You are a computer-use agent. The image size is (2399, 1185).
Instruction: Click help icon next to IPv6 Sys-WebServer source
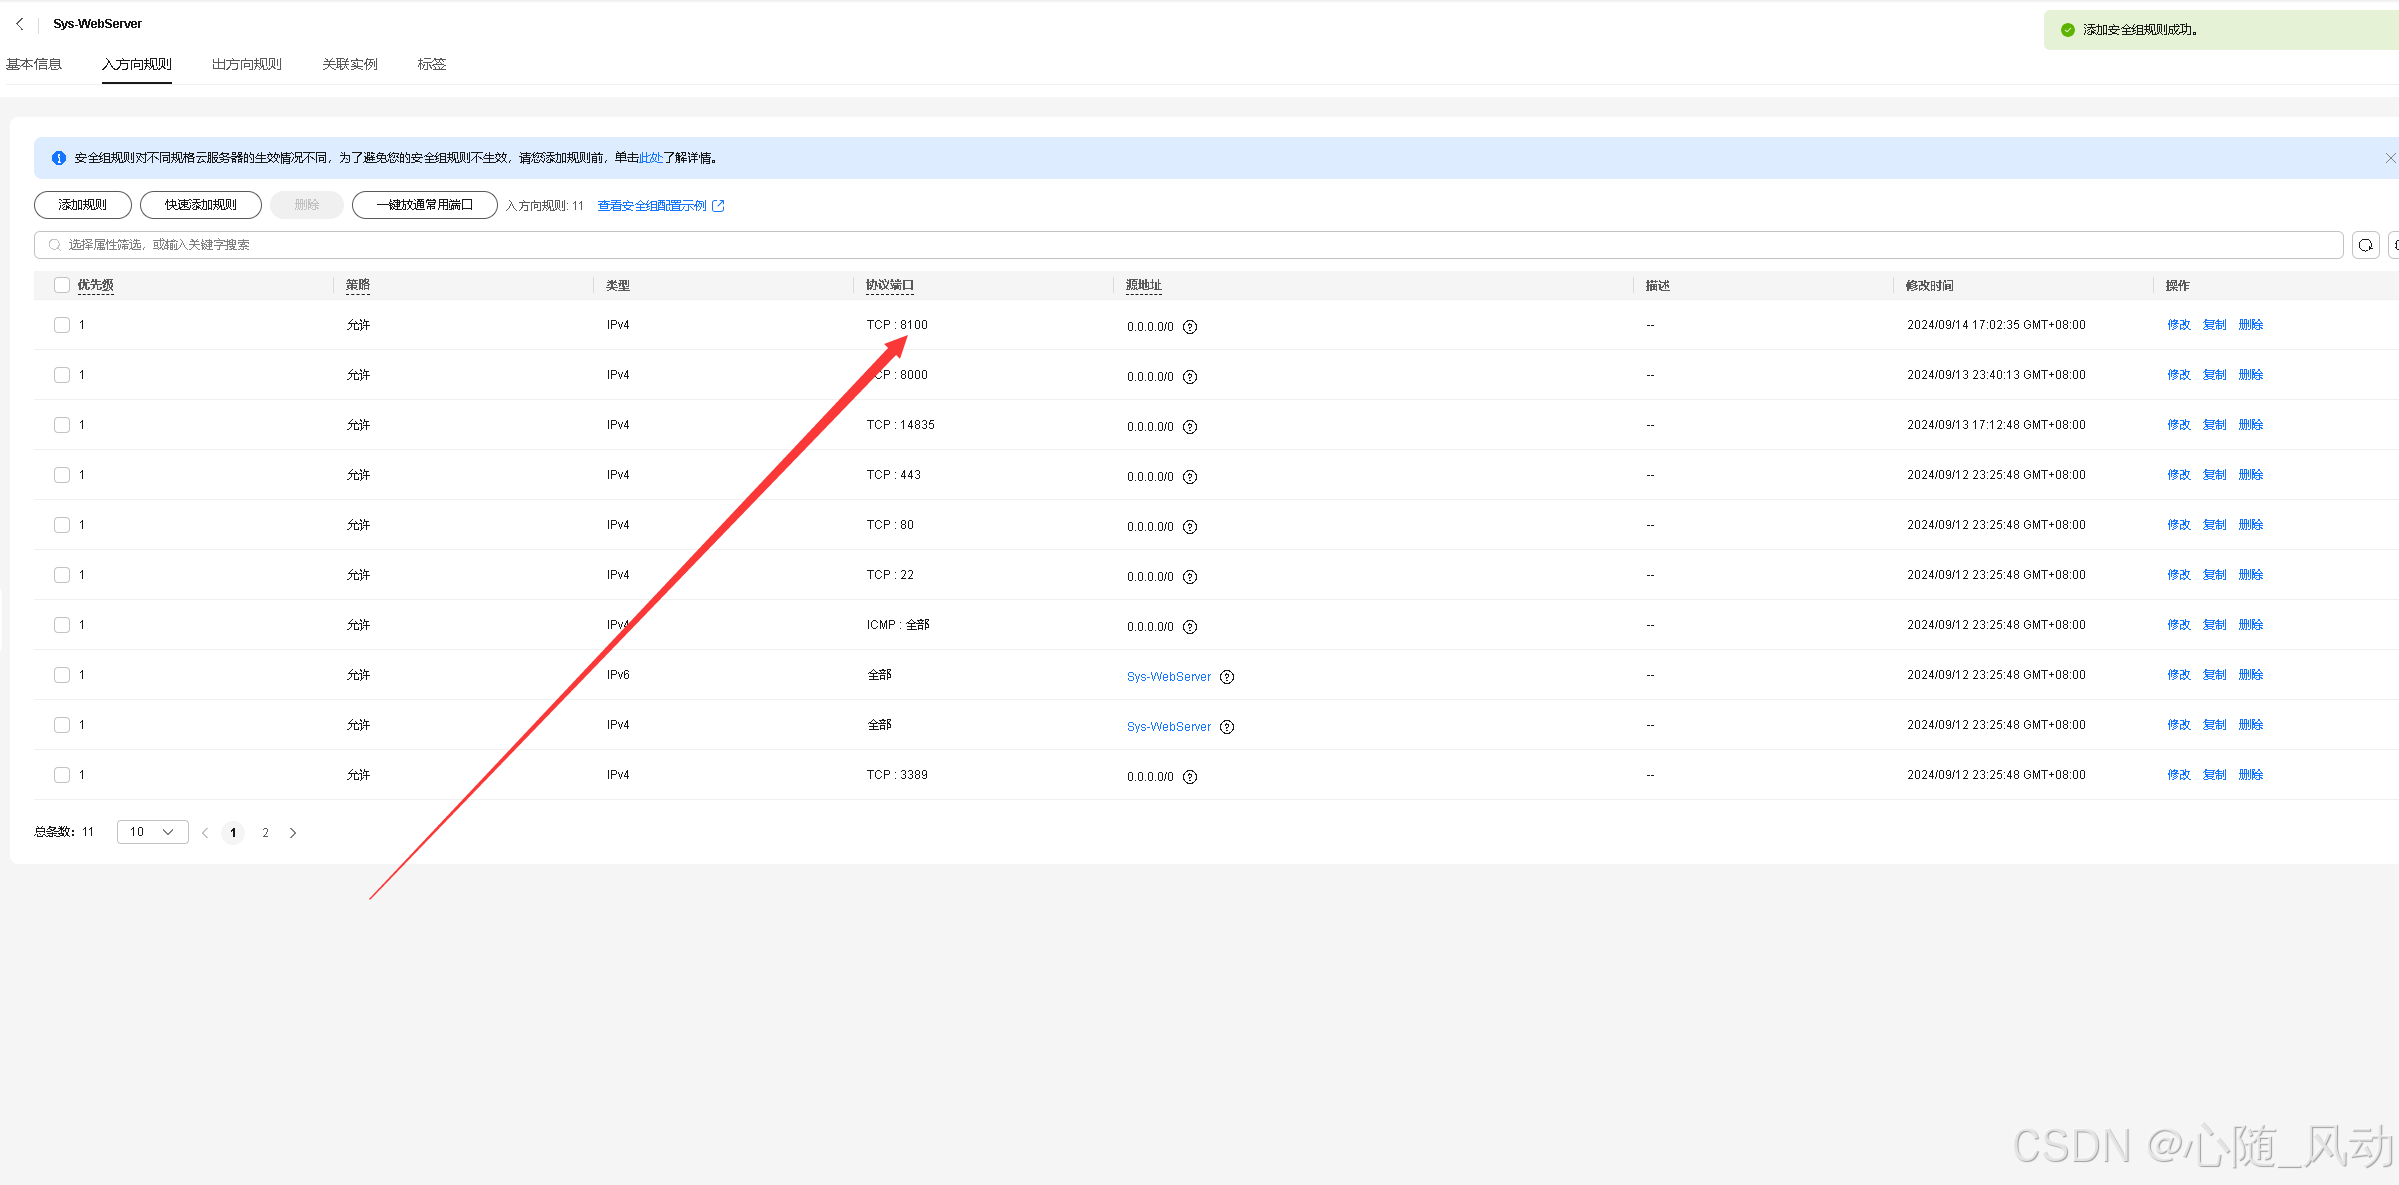1227,677
